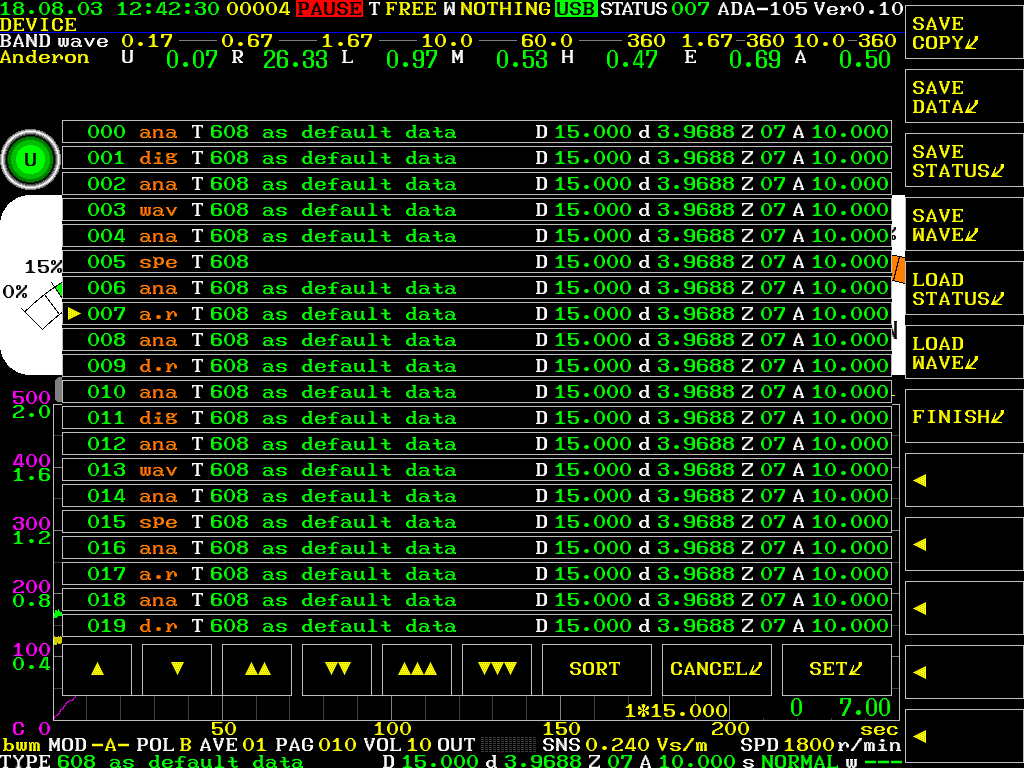Click the red PAUSE status indicator
Screen dimensions: 1024x768
(x=329, y=9)
